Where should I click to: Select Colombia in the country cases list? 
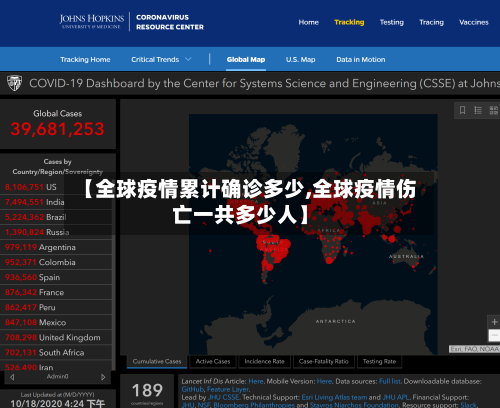coord(56,262)
